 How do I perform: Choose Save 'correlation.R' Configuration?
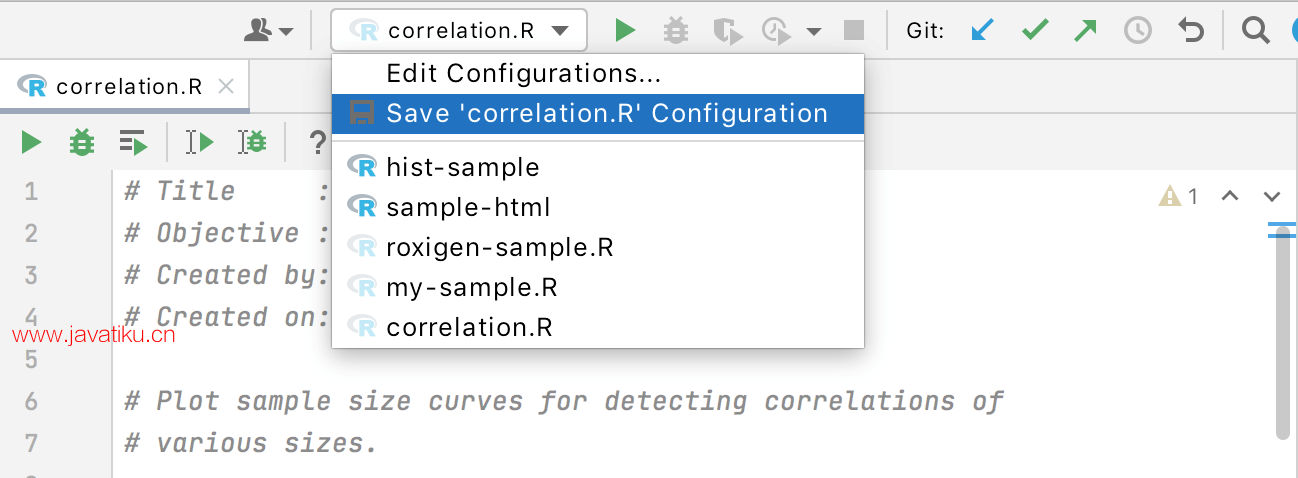(x=606, y=113)
